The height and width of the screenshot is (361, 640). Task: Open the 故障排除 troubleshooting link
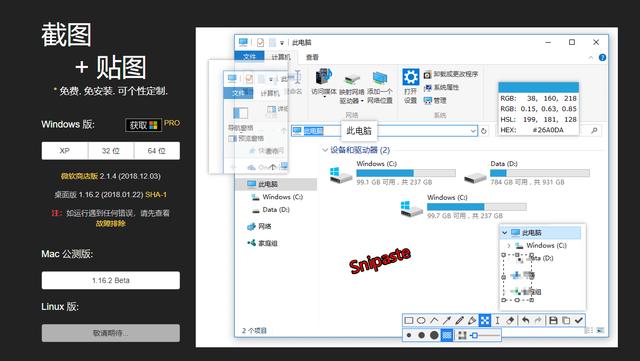(x=111, y=223)
